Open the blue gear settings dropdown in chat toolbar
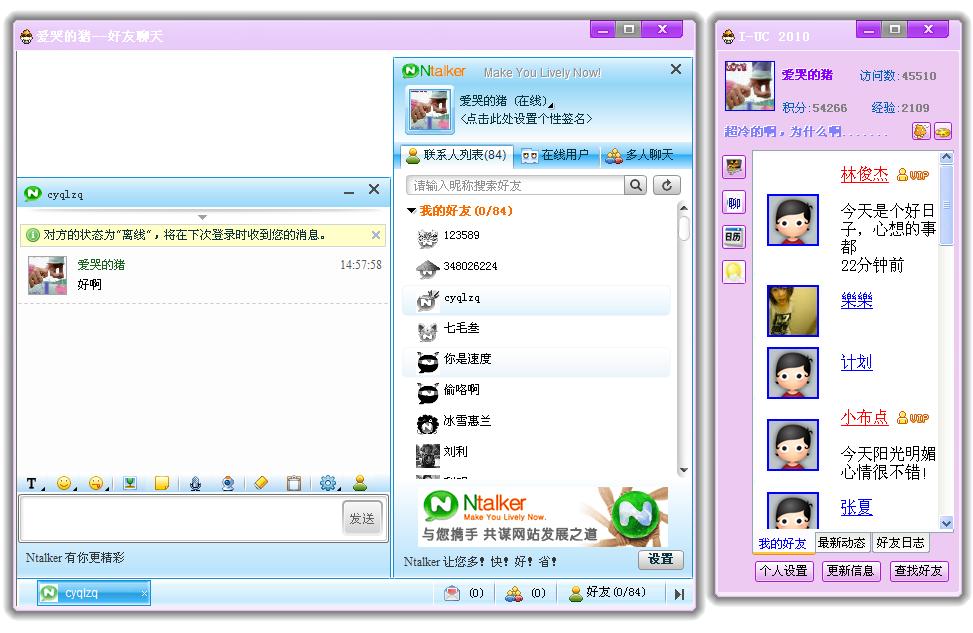 point(329,483)
